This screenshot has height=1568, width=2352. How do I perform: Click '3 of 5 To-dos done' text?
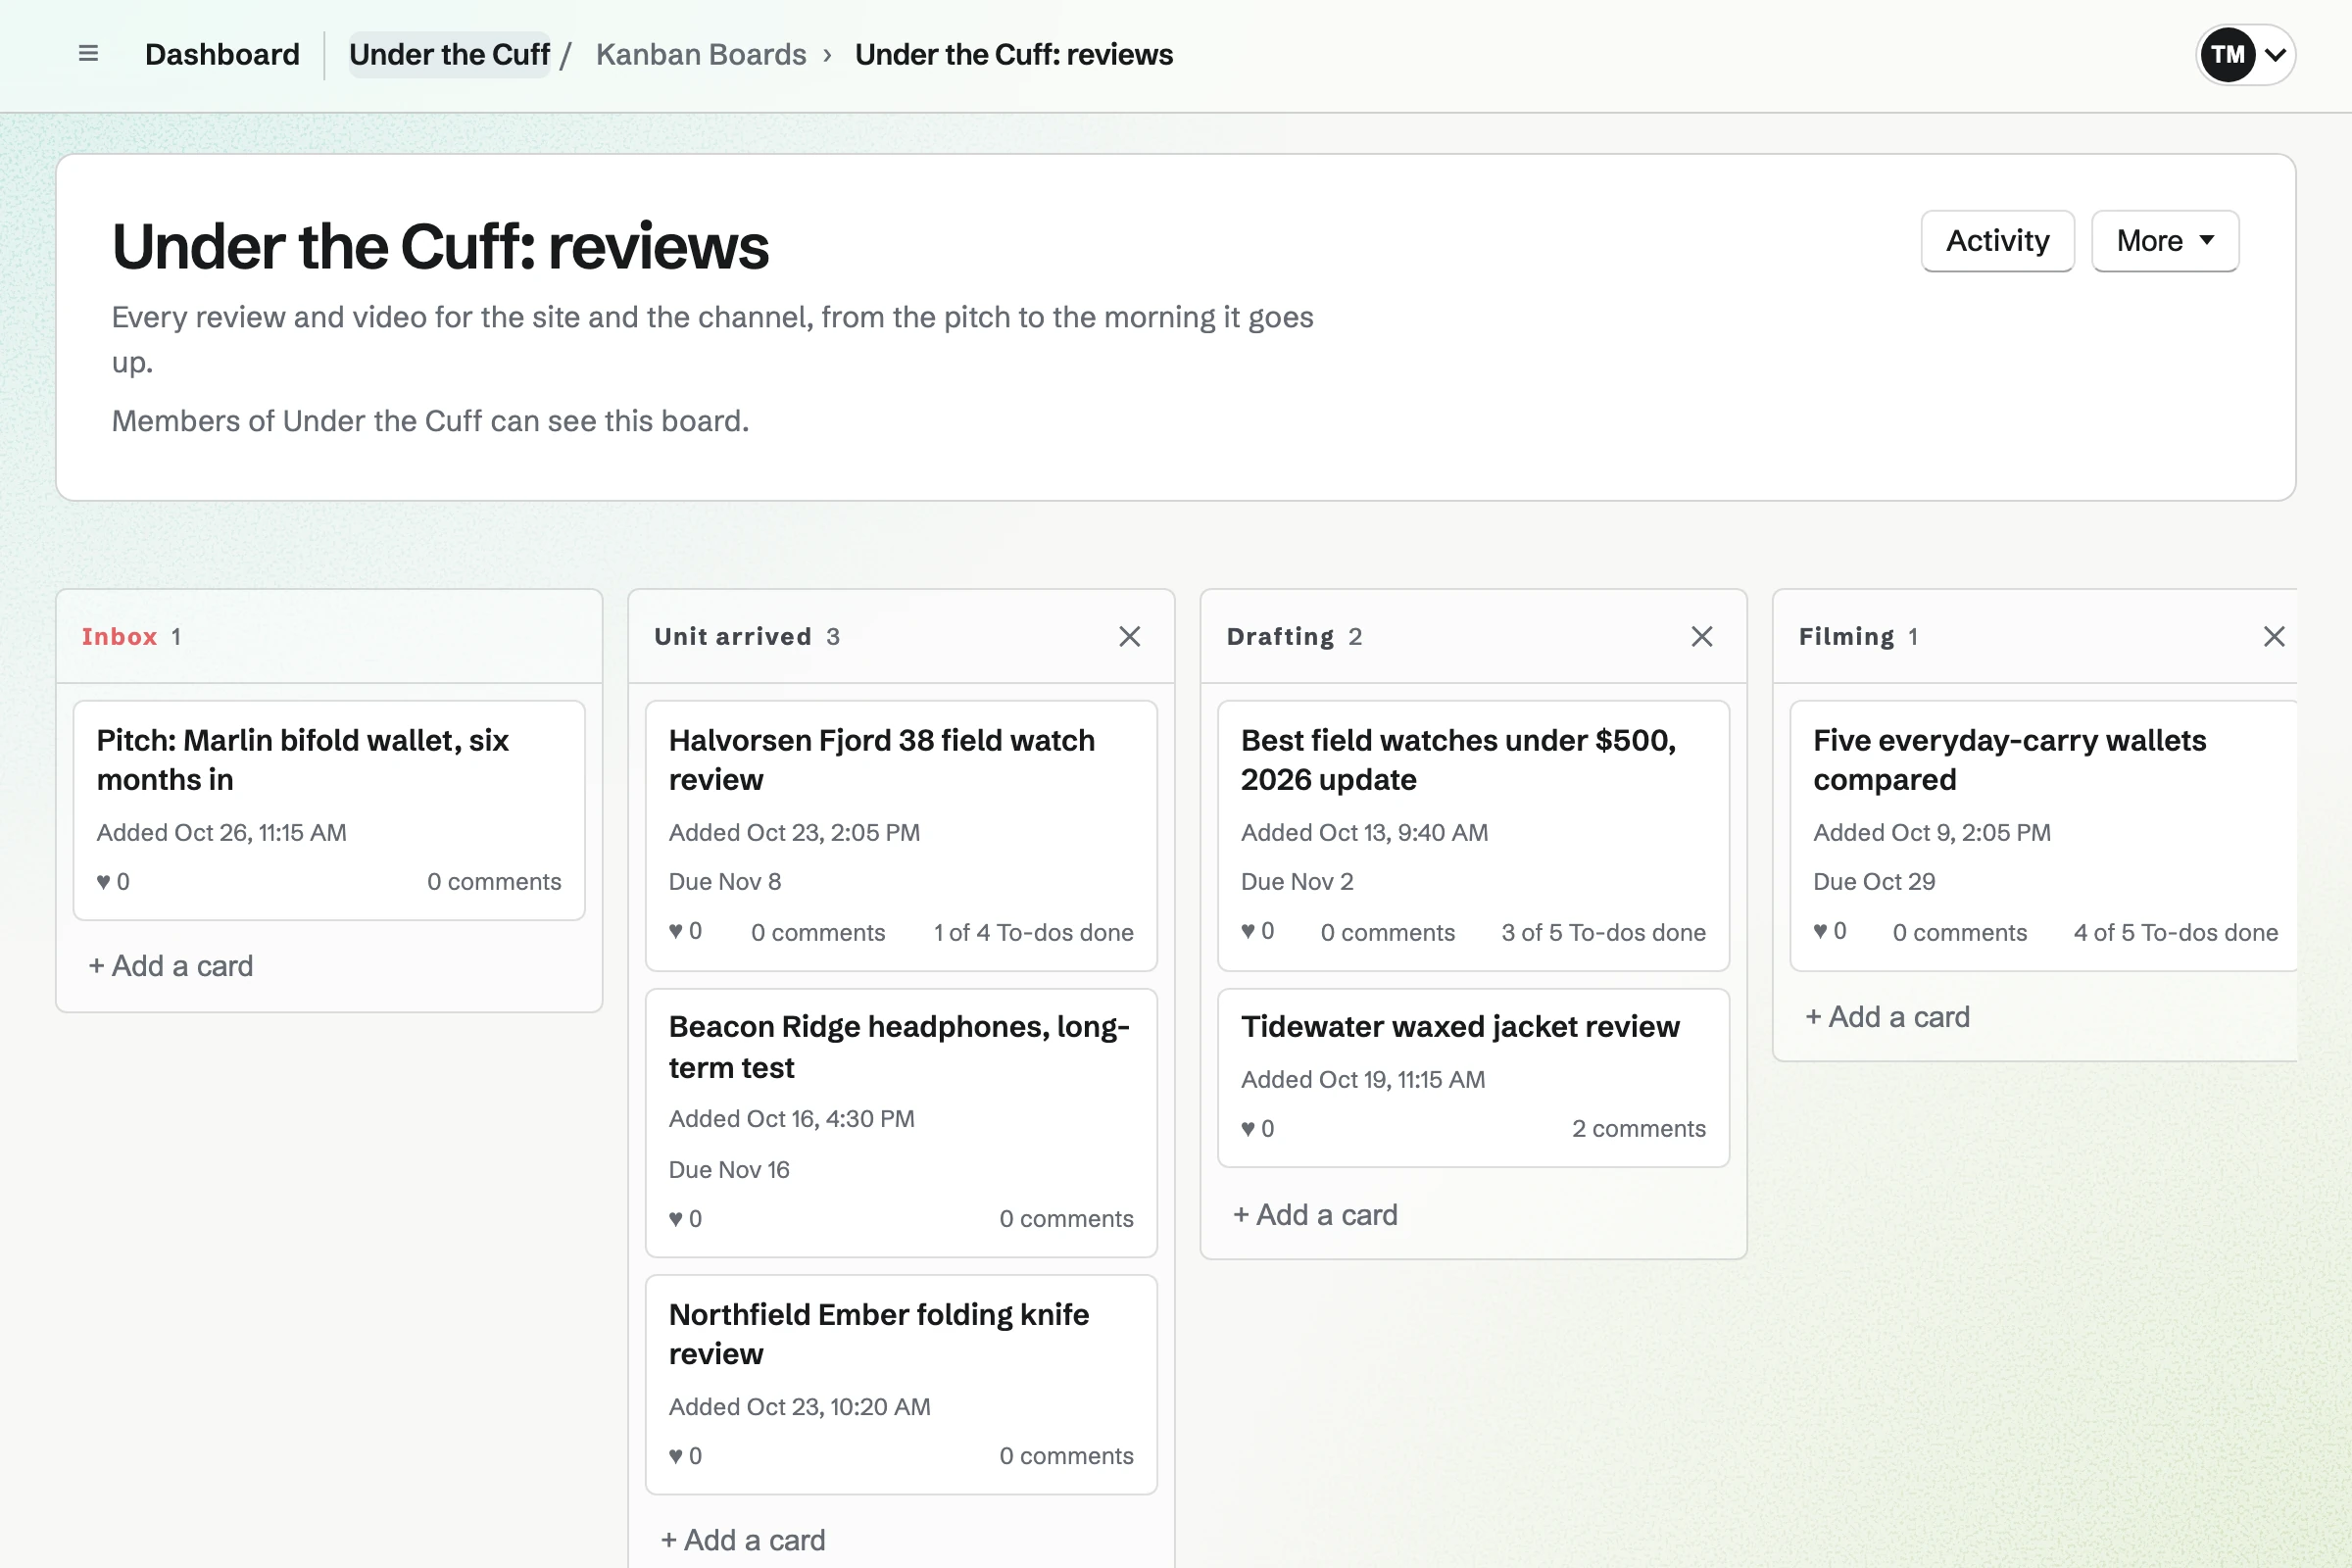(x=1603, y=933)
